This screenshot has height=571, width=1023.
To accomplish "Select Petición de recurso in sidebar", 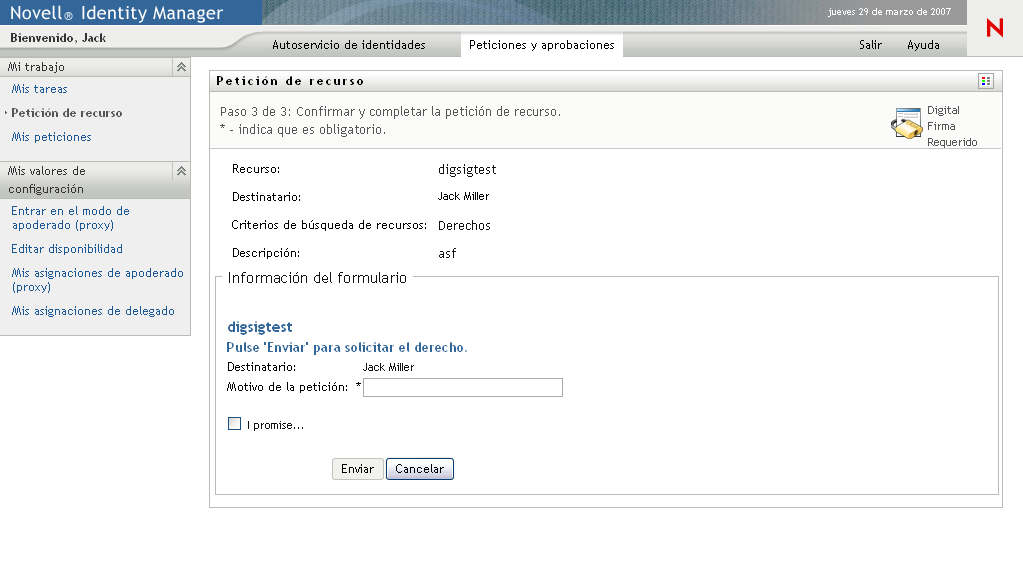I will click(x=67, y=113).
